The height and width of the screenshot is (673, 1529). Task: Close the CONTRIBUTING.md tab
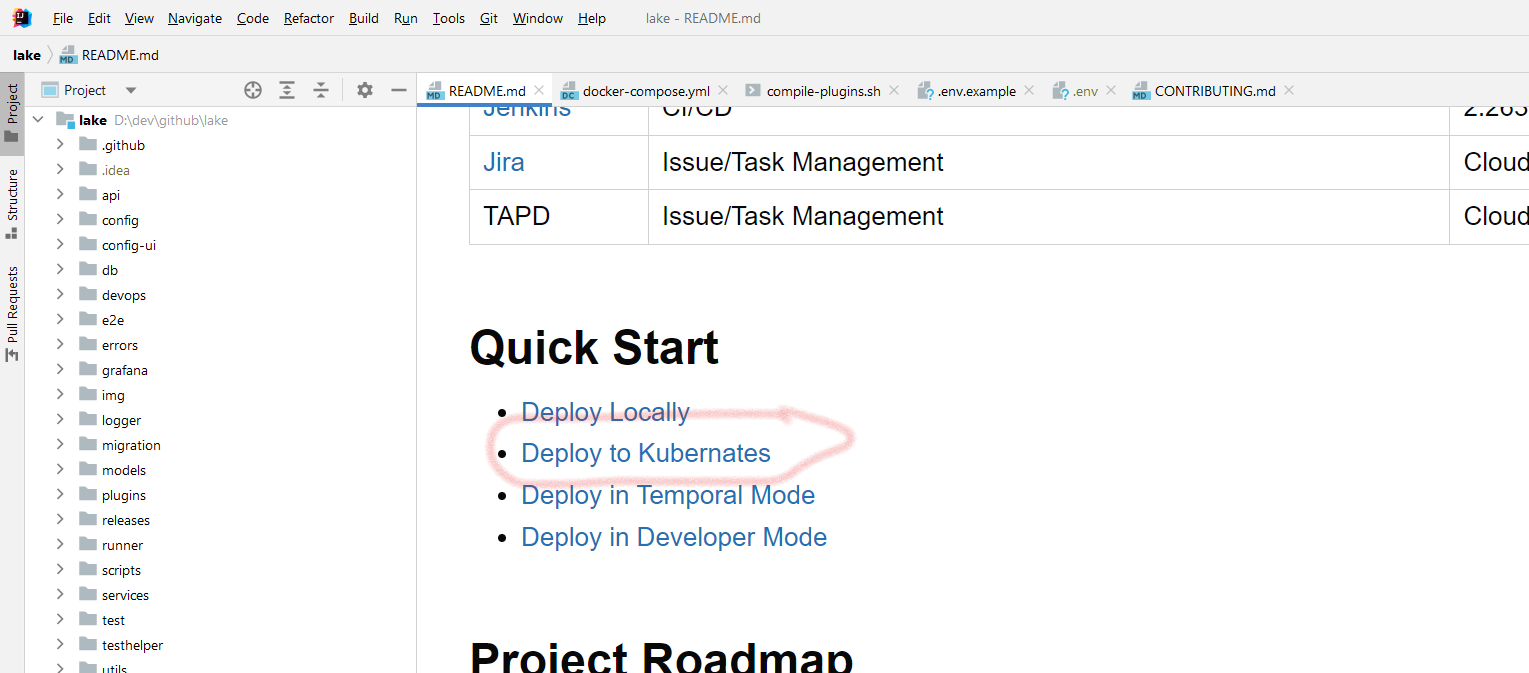click(x=1289, y=90)
